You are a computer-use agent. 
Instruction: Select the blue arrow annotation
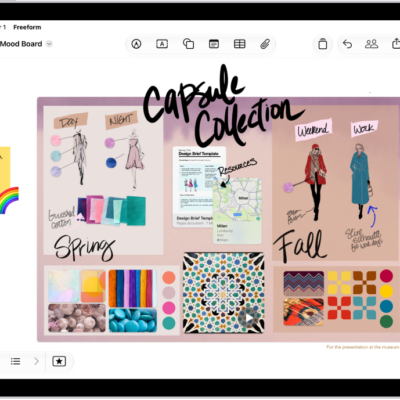click(373, 216)
